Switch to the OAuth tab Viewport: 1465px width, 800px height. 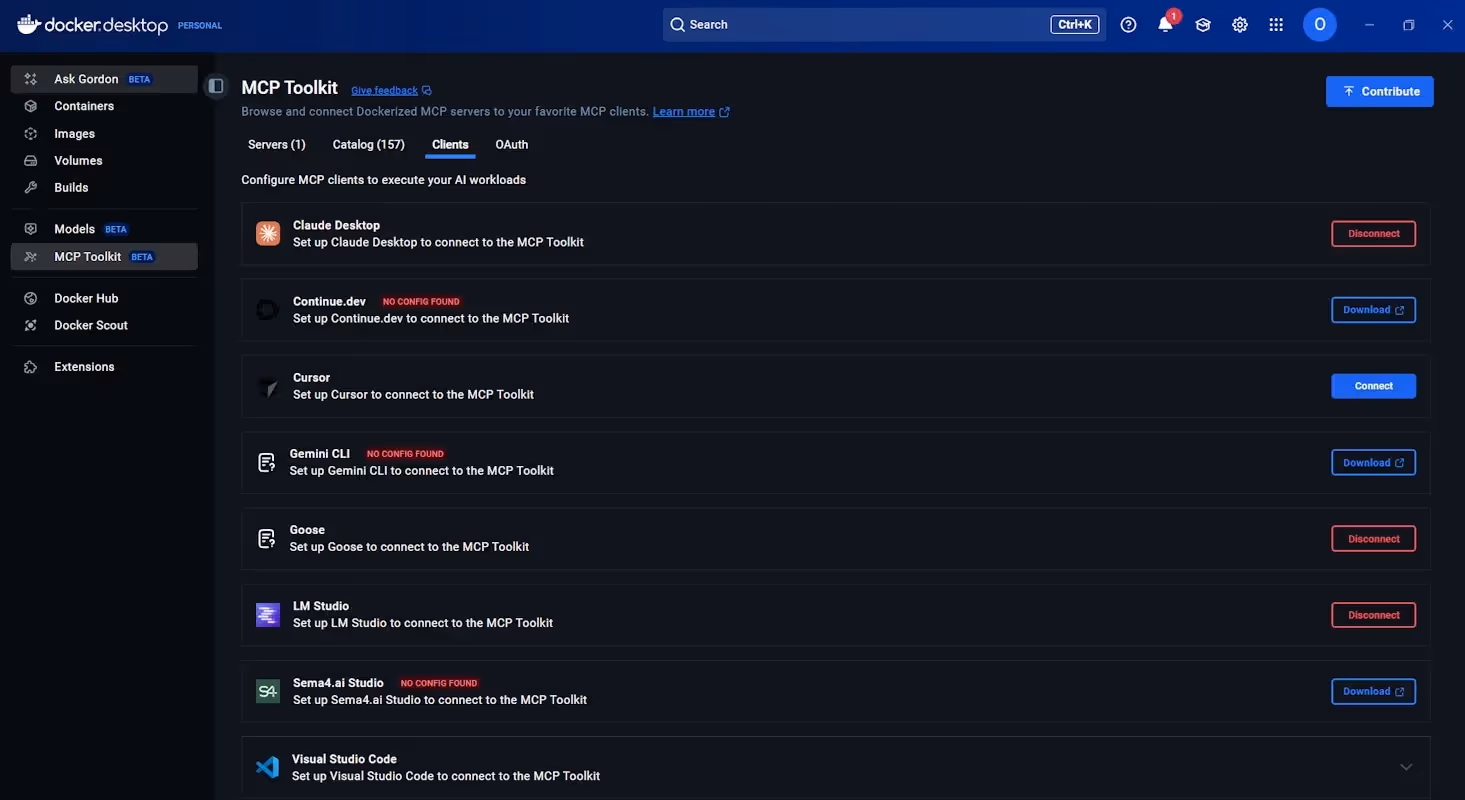pyautogui.click(x=512, y=145)
